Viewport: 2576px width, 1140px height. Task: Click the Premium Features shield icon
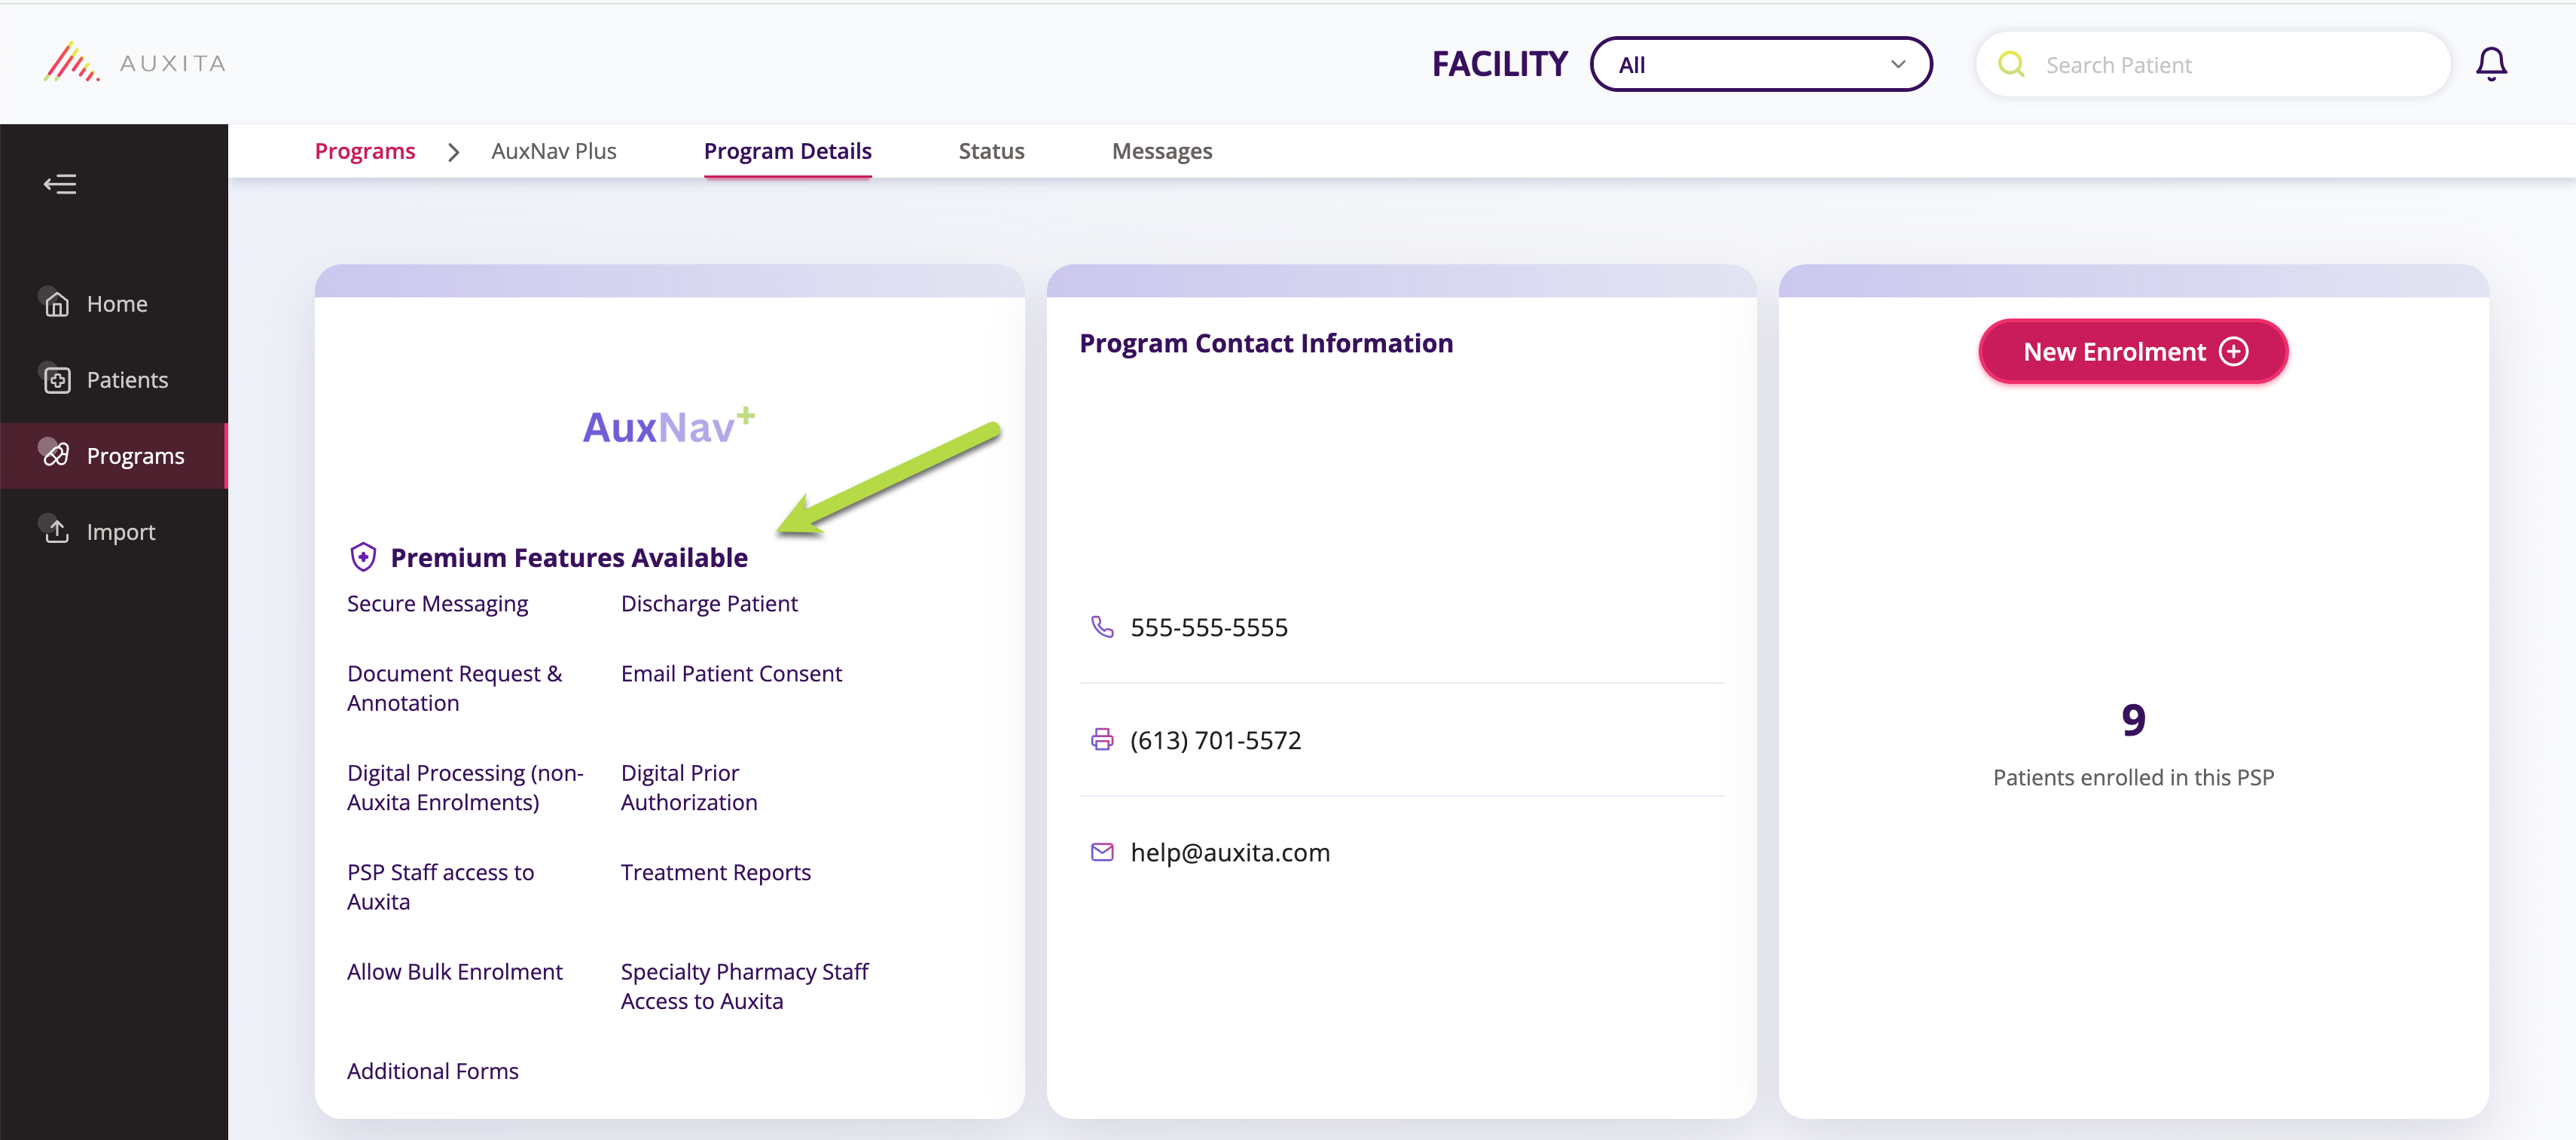click(x=363, y=557)
